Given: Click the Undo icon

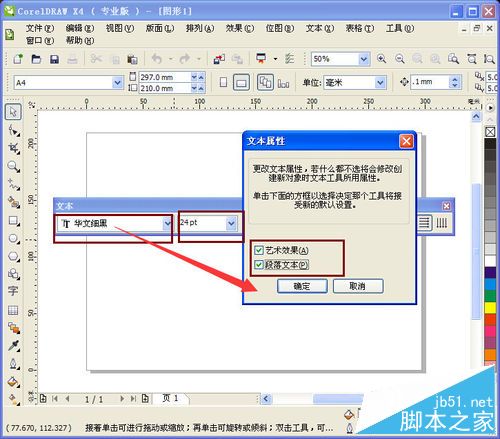Looking at the screenshot, I should click(x=157, y=59).
